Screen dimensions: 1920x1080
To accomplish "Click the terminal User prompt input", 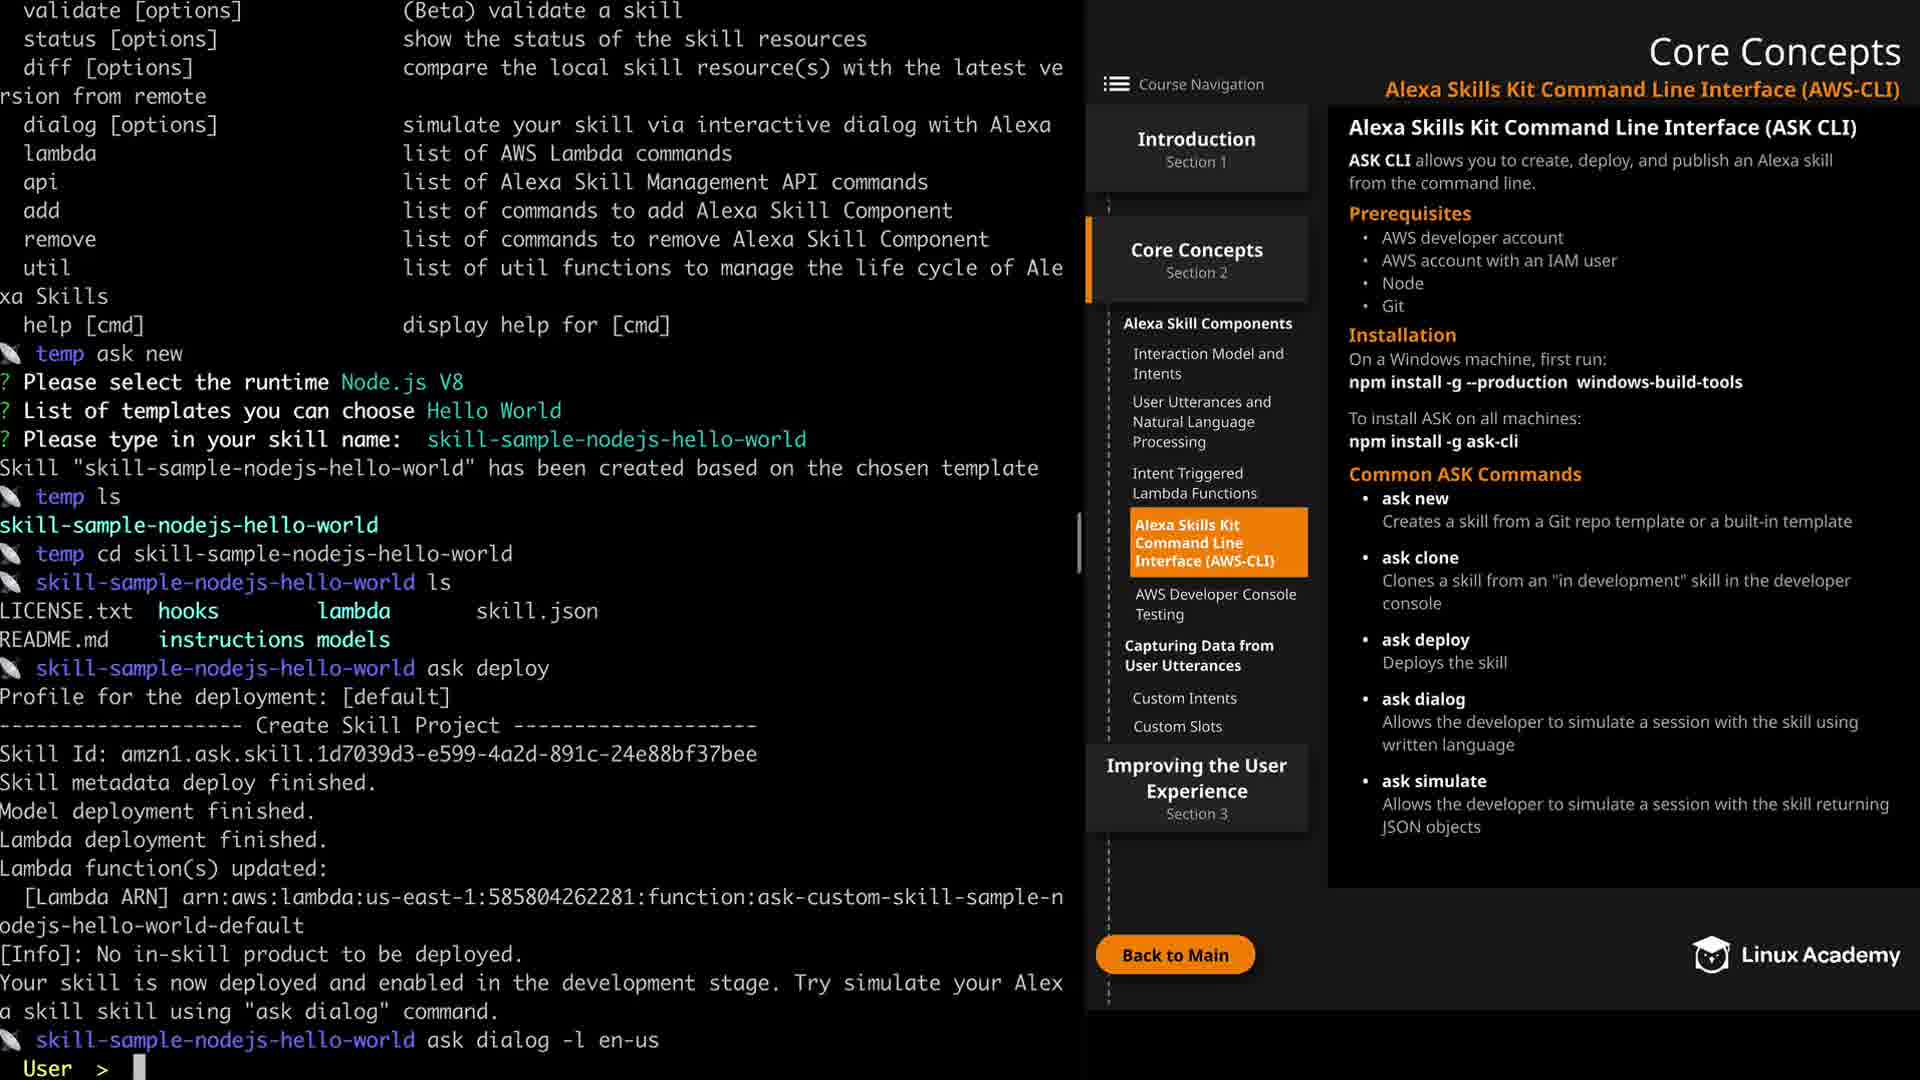I will point(139,1067).
